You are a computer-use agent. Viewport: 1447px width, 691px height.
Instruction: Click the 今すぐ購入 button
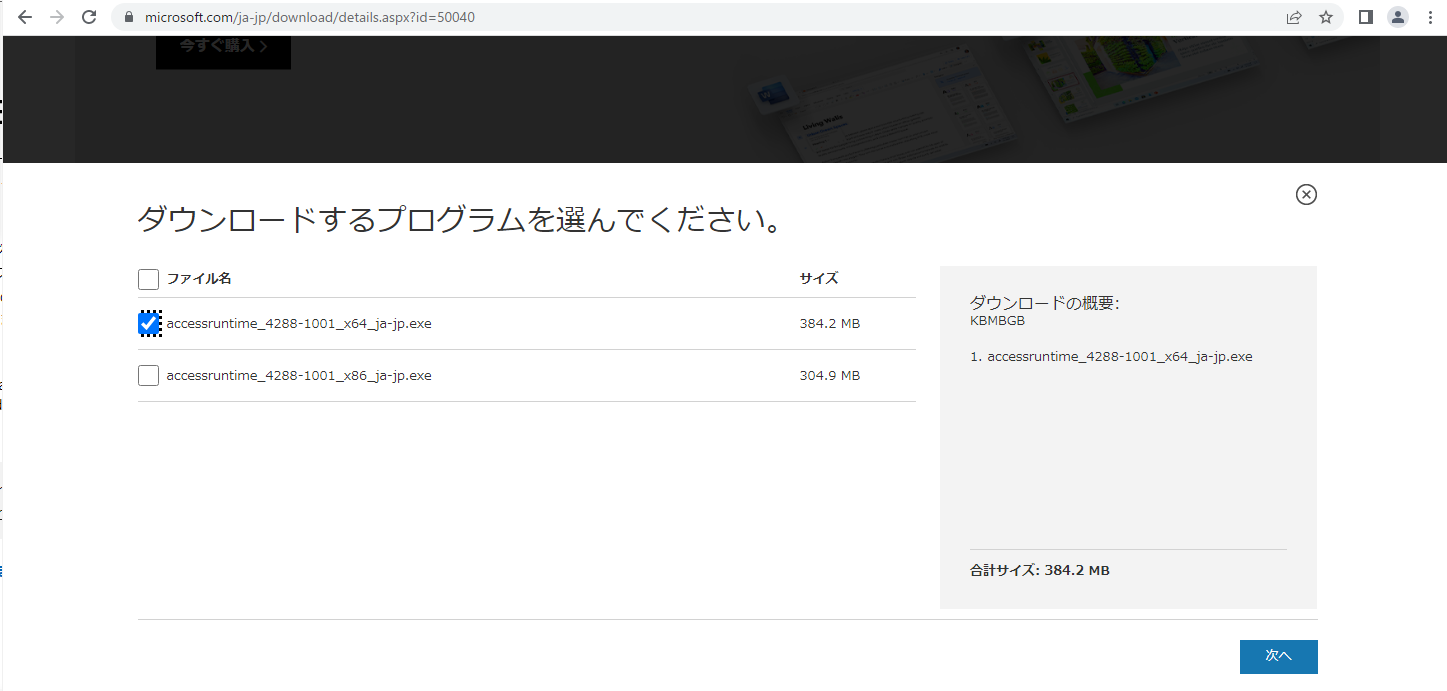[223, 47]
